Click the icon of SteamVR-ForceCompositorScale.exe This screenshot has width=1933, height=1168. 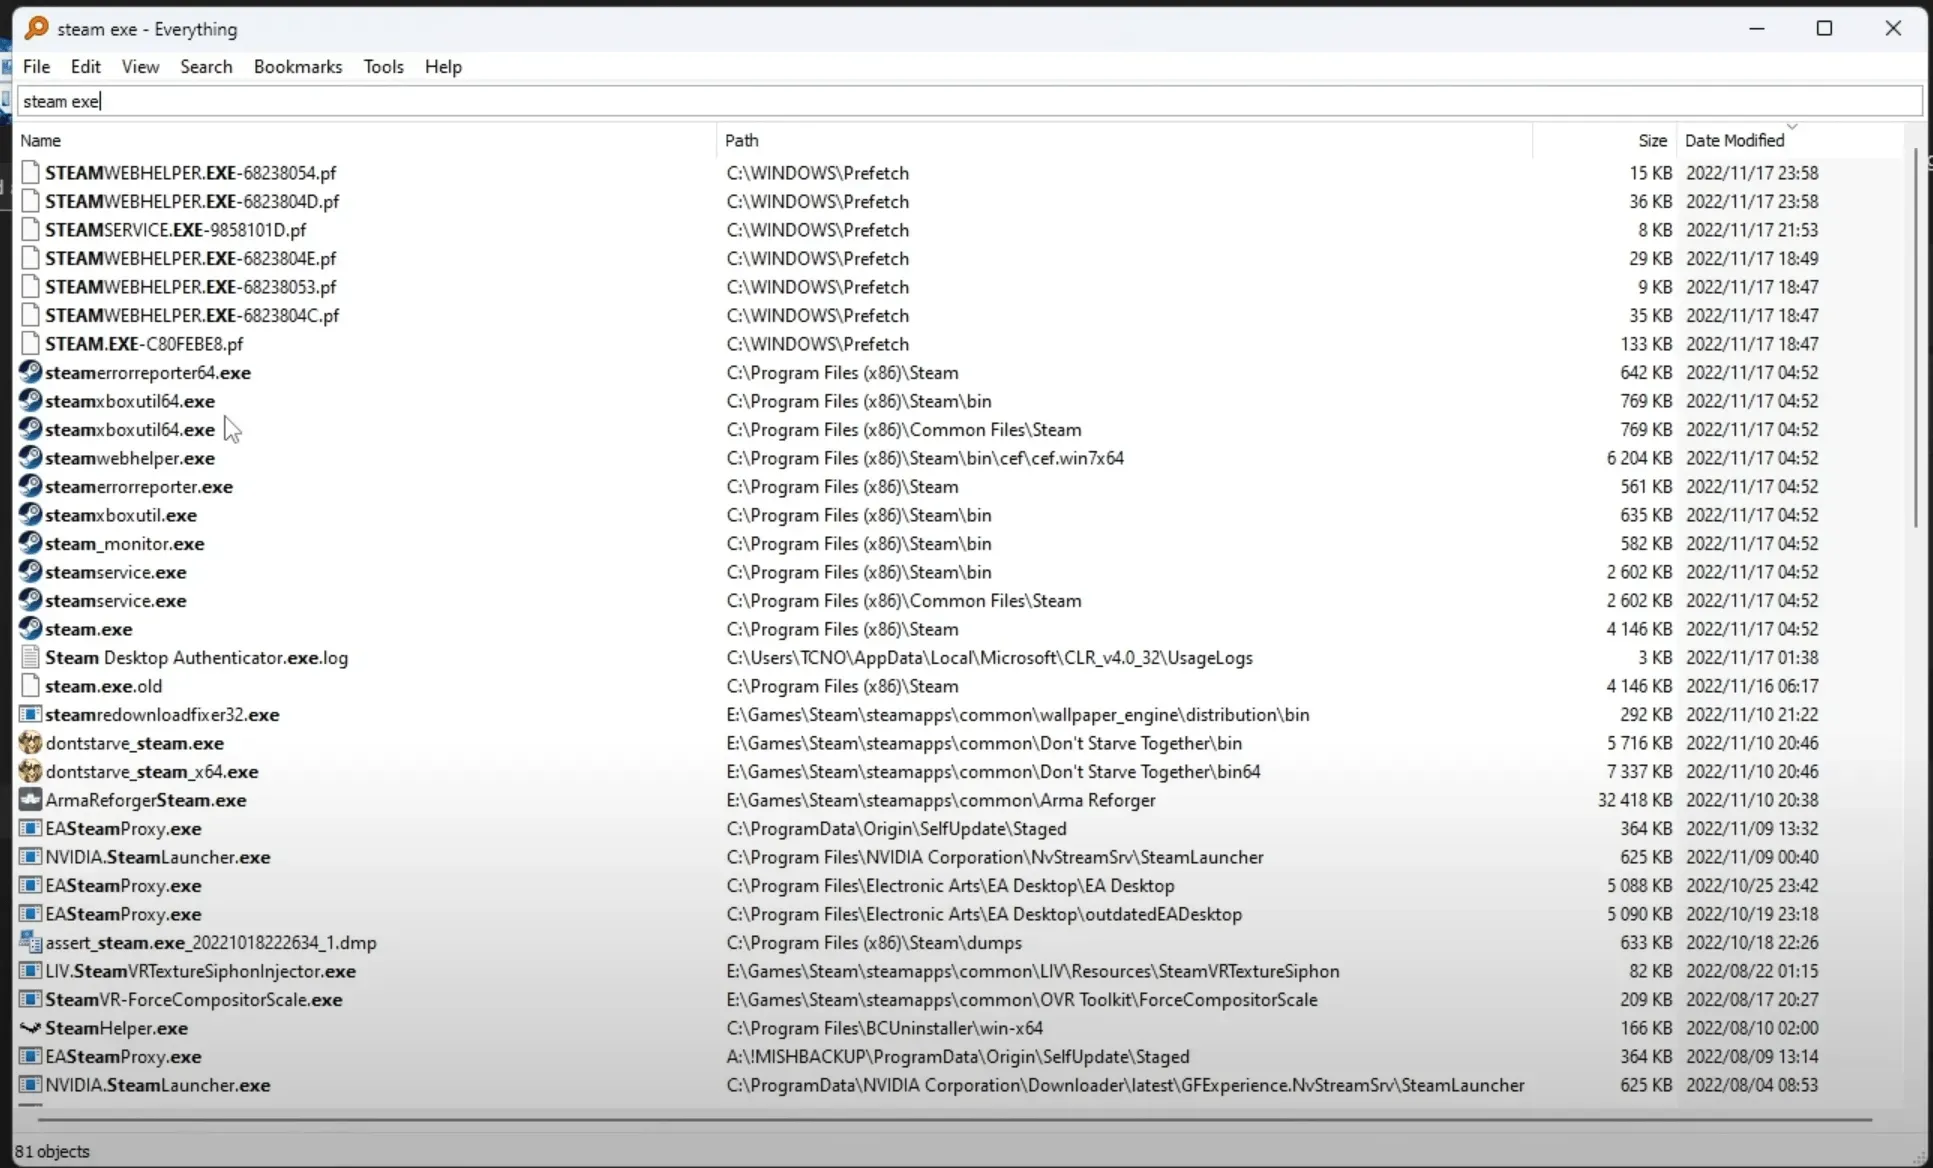(x=30, y=1000)
